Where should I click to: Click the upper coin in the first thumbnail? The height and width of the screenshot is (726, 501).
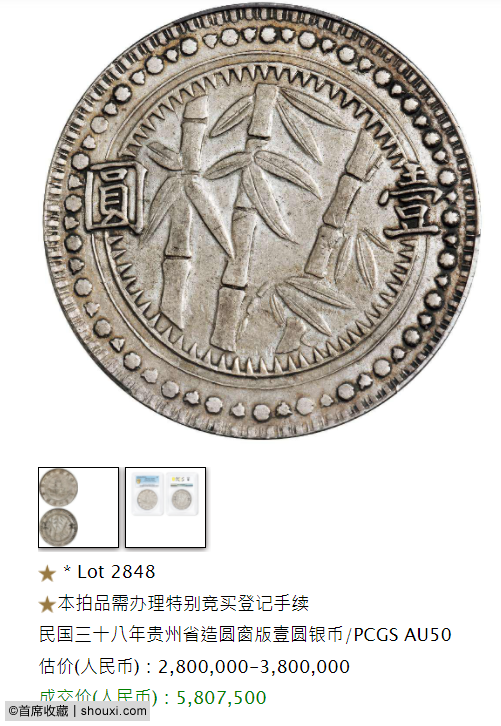click(x=59, y=487)
